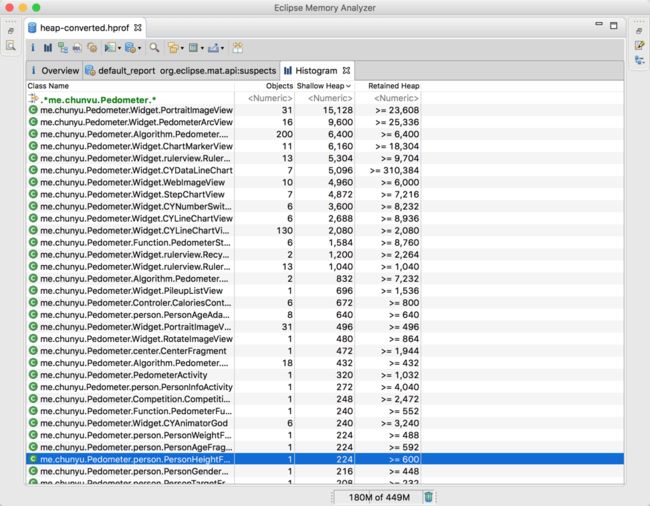Click the calculate retained size icon
Viewport: 650px width, 506px height.
pos(193,48)
